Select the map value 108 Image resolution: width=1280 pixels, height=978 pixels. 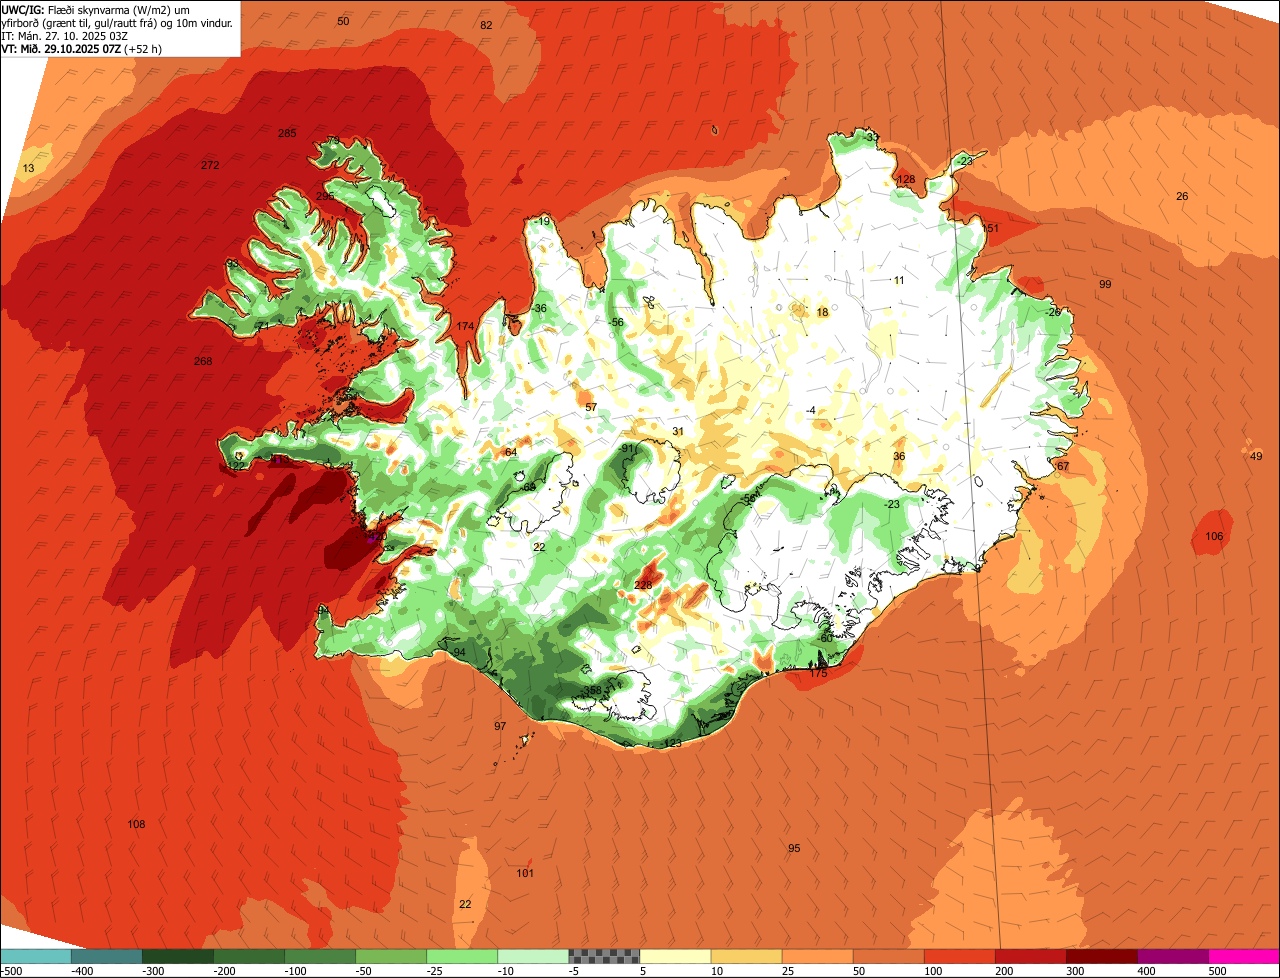pyautogui.click(x=137, y=824)
